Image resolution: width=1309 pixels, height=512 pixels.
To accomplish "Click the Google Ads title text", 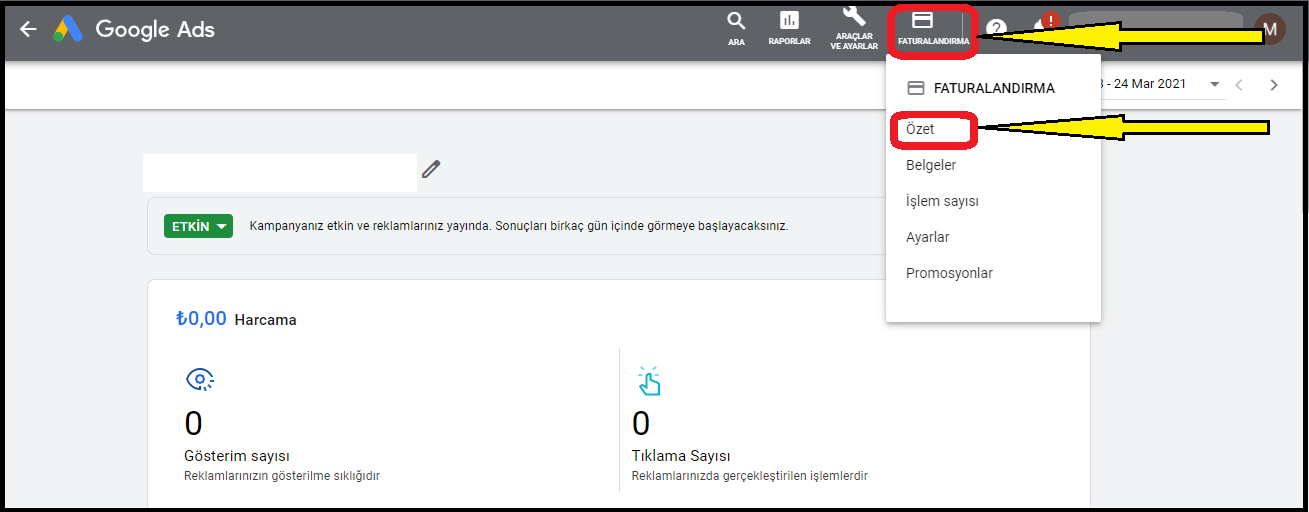I will [x=155, y=29].
